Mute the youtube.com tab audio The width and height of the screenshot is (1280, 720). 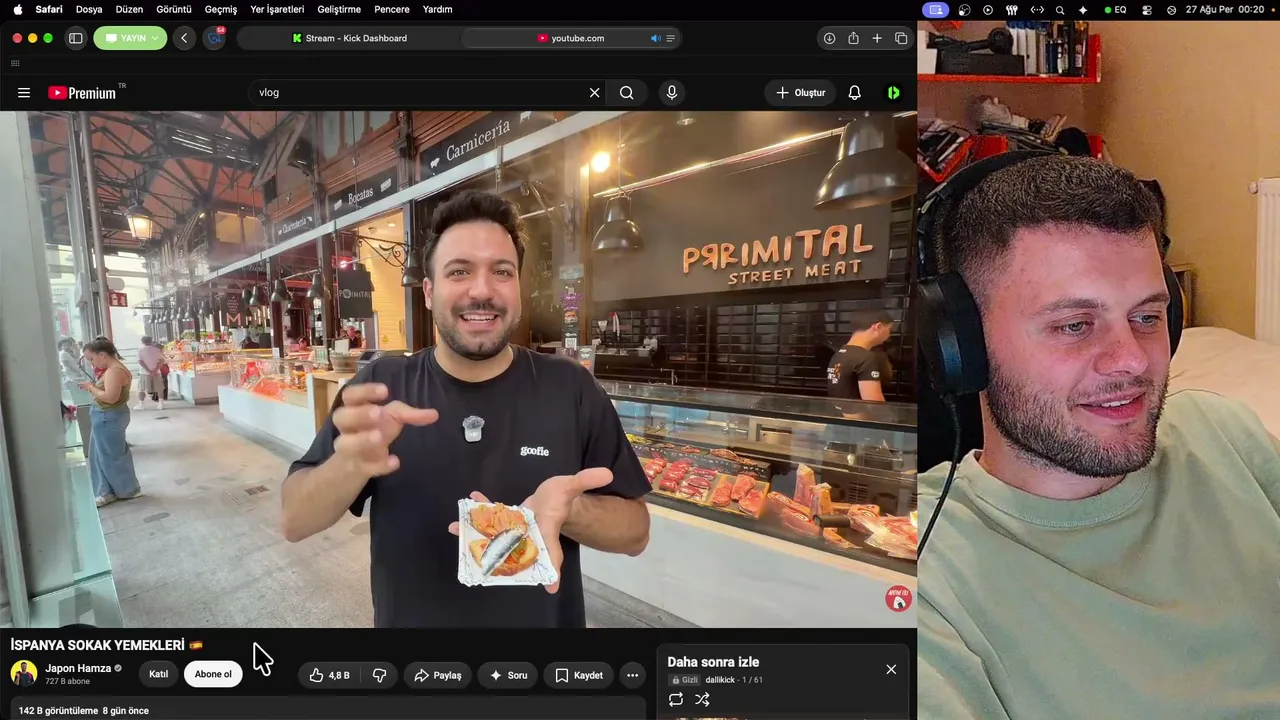point(656,38)
